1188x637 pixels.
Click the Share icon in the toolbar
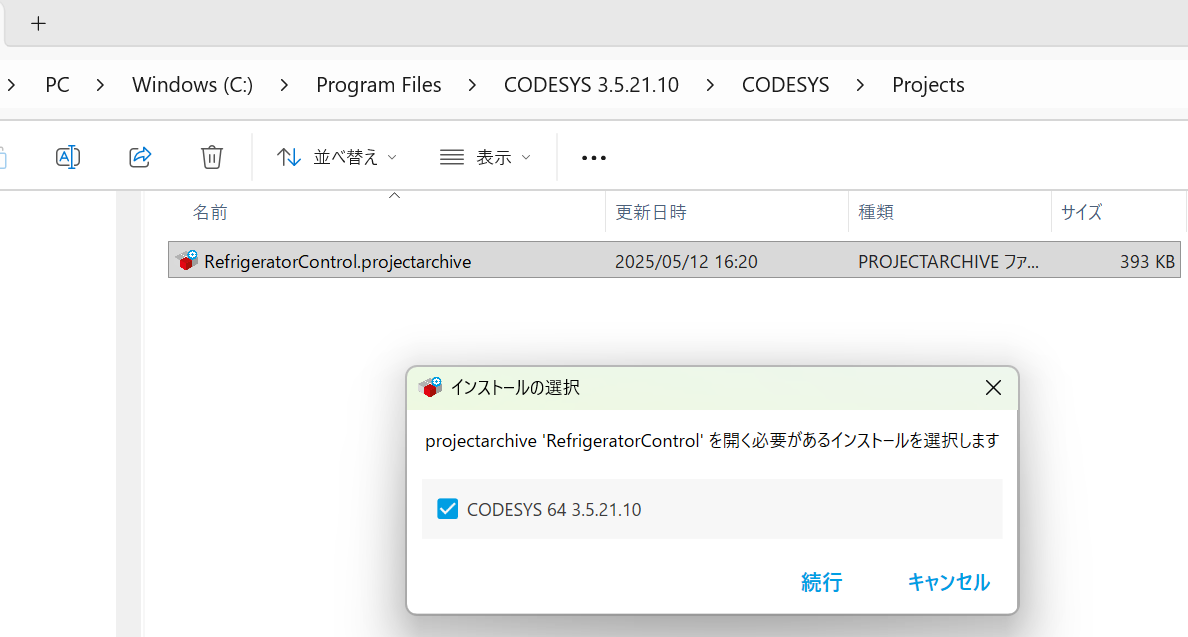[140, 157]
